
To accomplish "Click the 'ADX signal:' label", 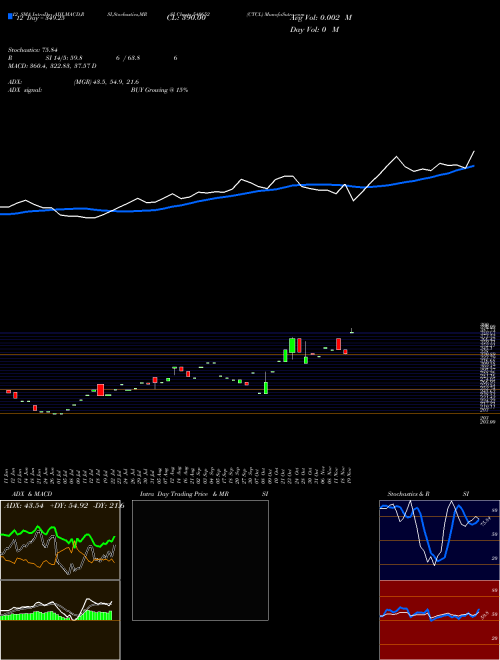I will [x=24, y=90].
